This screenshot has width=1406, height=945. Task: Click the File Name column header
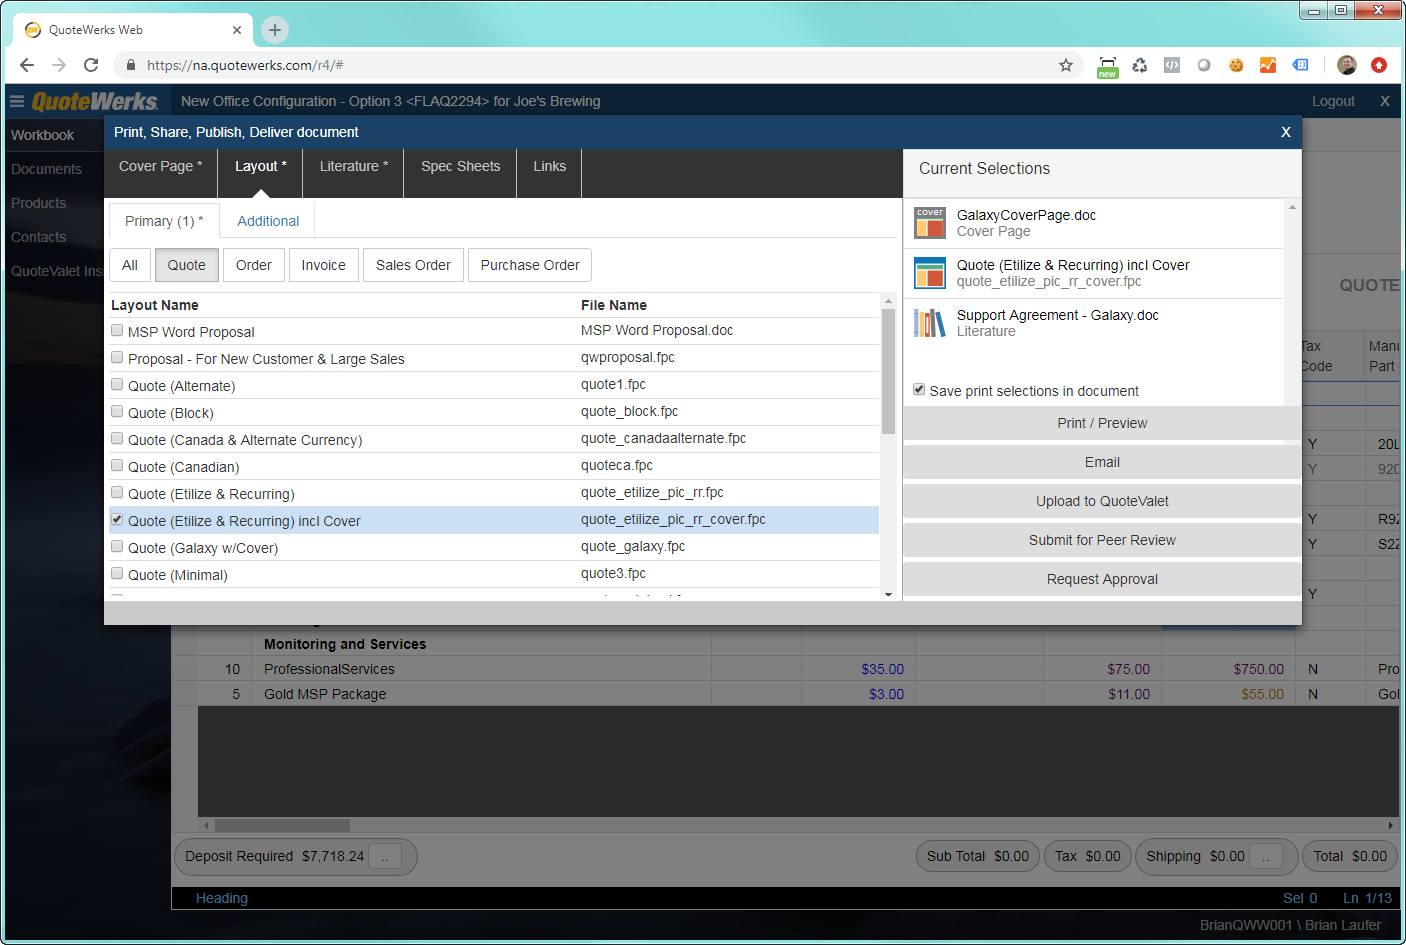[614, 305]
